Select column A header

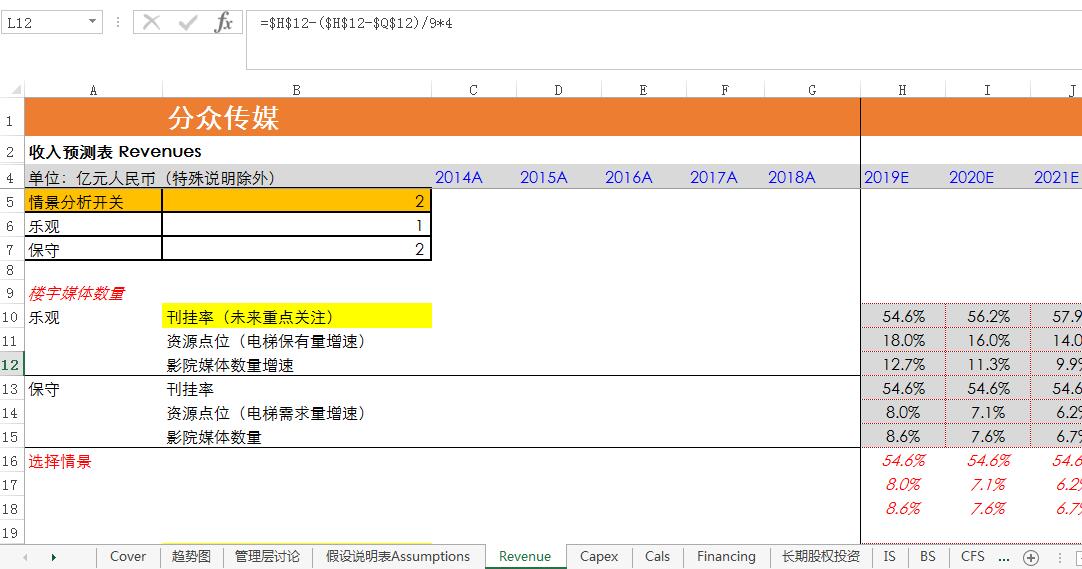pyautogui.click(x=93, y=90)
